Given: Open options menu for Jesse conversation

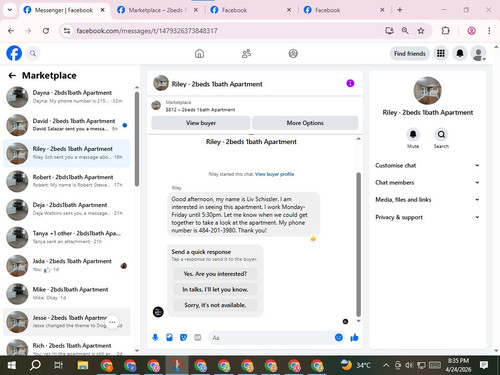Looking at the screenshot, I should [112, 322].
